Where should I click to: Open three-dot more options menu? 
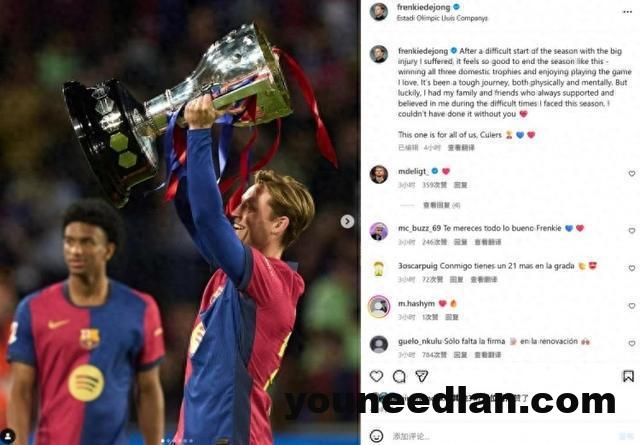click(627, 12)
